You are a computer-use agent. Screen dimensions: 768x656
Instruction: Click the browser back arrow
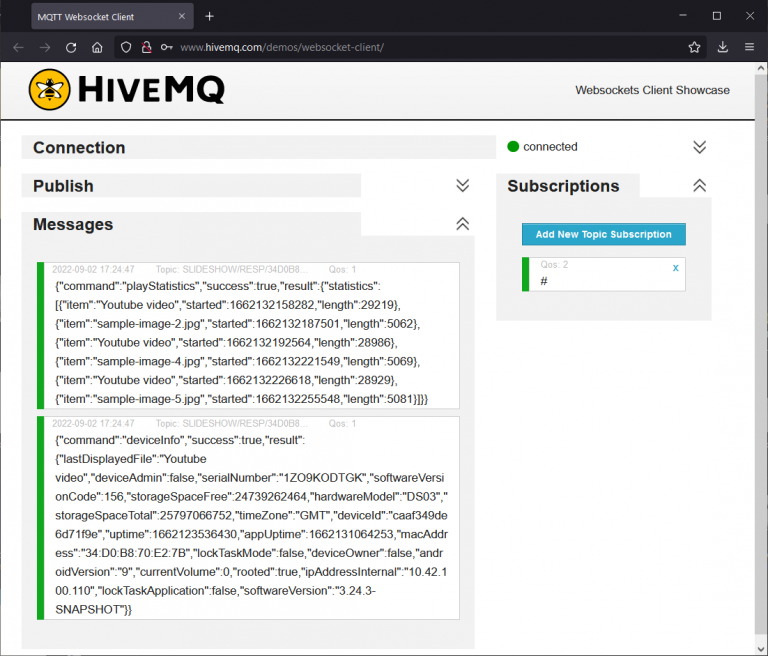tap(18, 47)
